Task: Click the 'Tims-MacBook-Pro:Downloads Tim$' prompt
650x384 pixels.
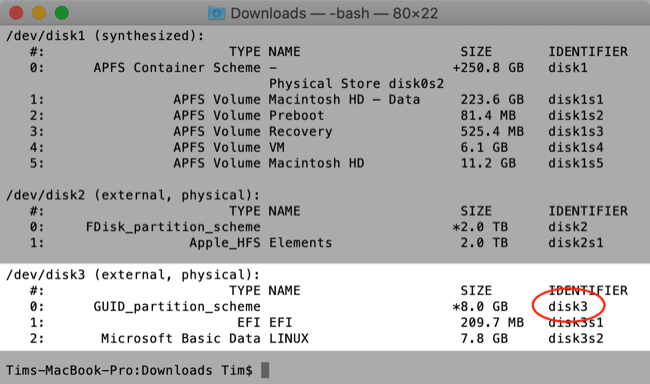Action: point(129,370)
